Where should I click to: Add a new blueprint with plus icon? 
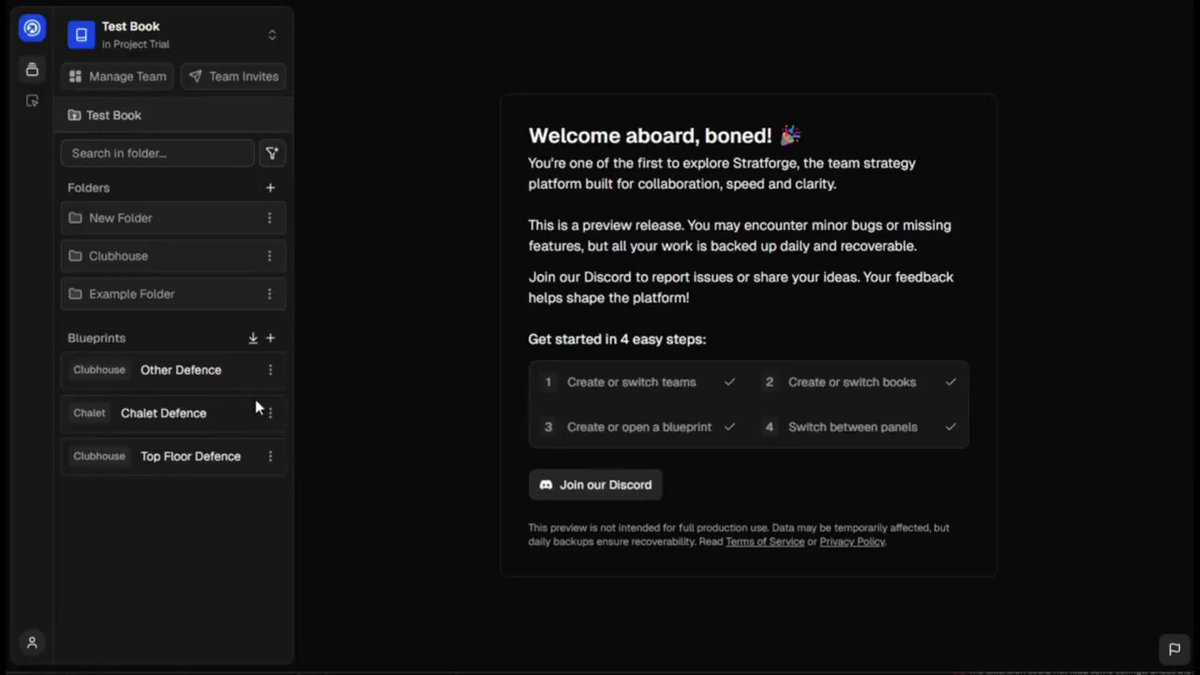(x=270, y=338)
